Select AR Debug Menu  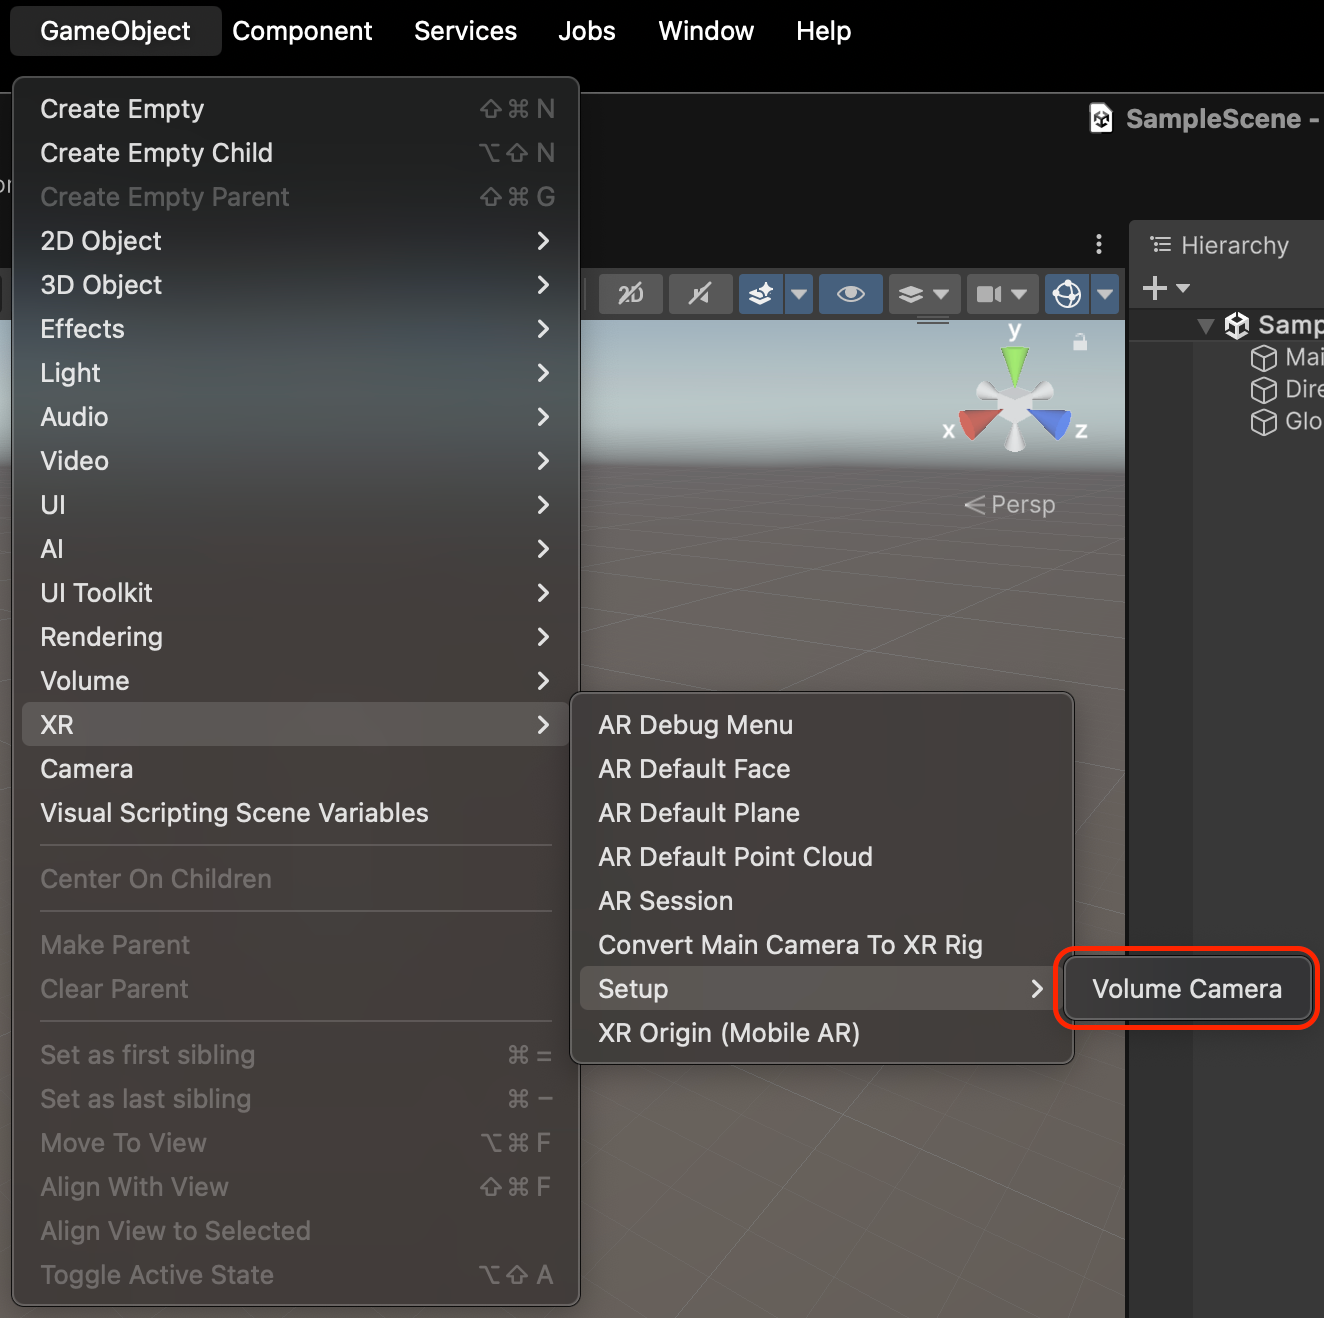click(822, 725)
